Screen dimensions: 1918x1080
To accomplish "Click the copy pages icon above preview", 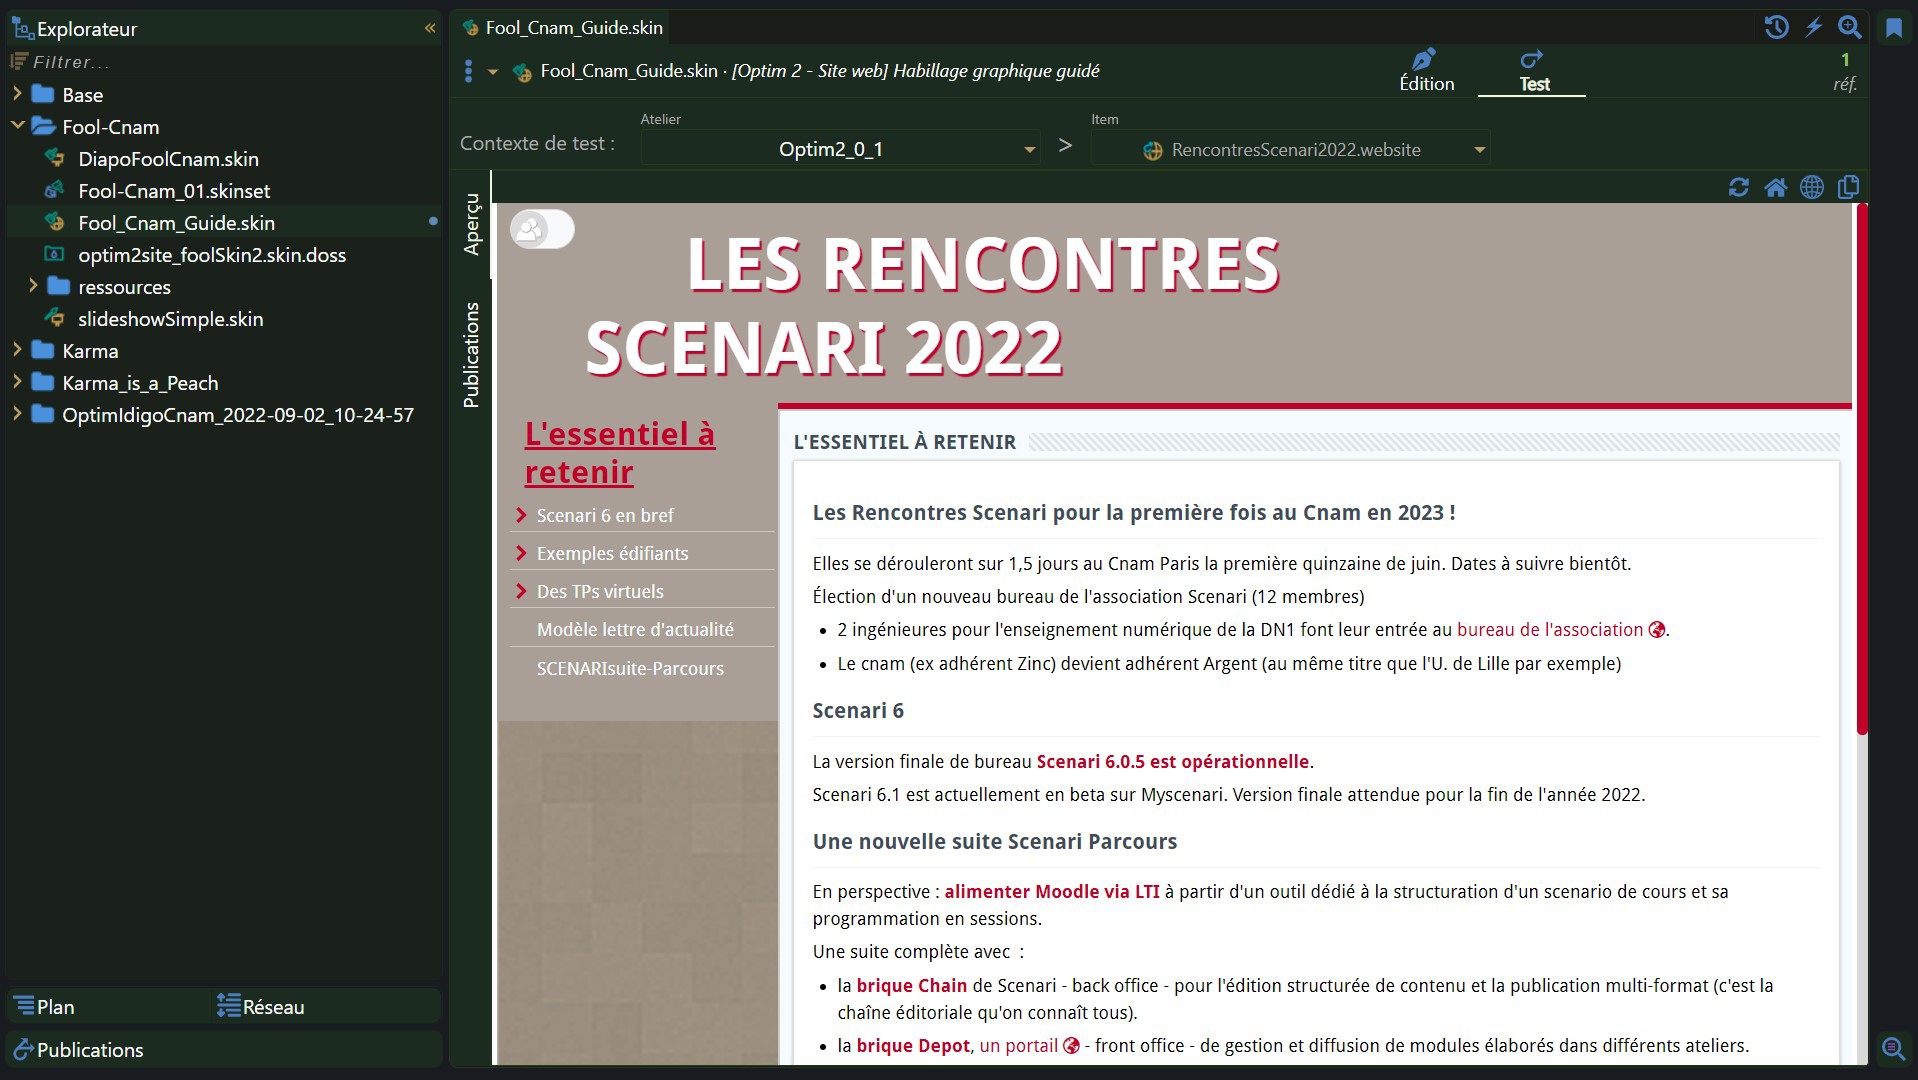I will [x=1848, y=187].
